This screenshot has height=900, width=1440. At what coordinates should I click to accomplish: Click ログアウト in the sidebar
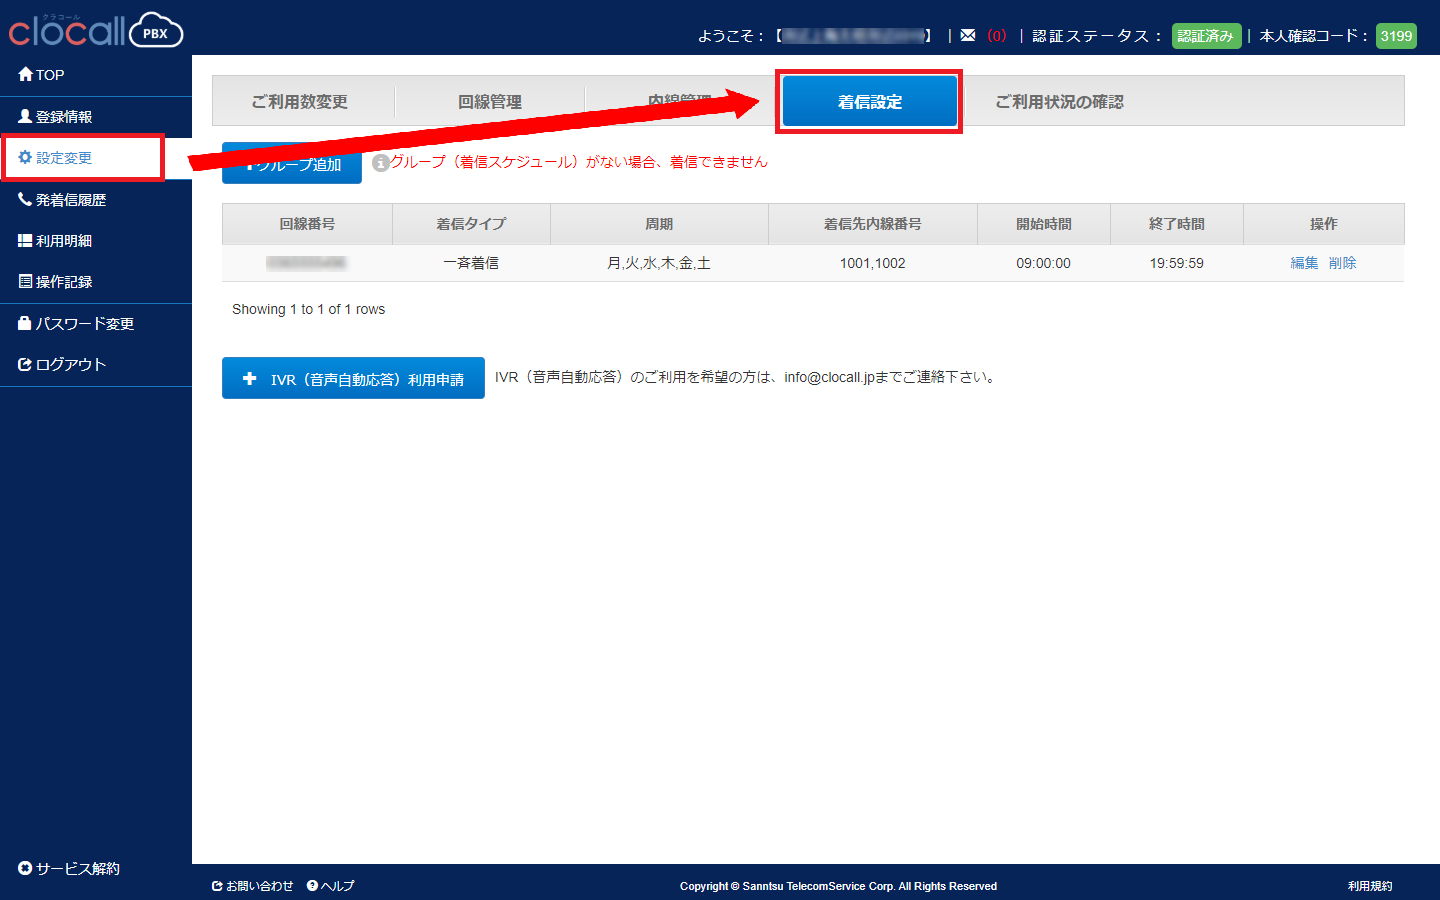point(62,365)
